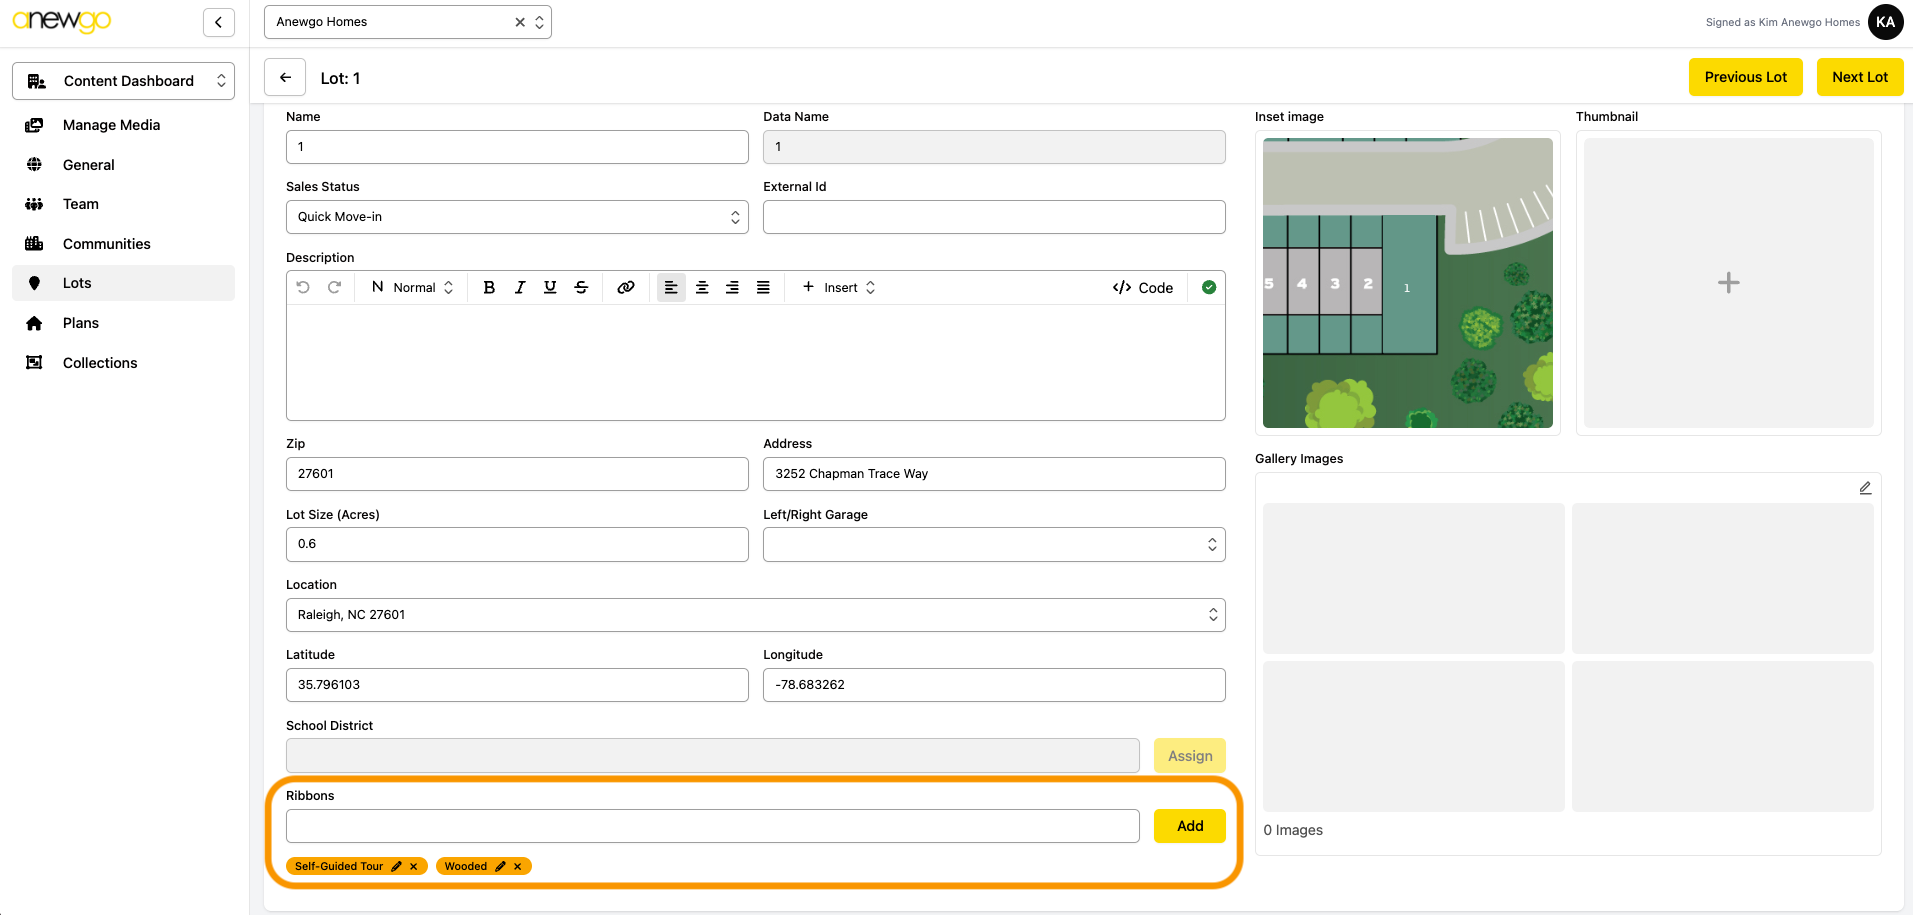Add a thumbnail image using plus area
1913x915 pixels.
(1728, 283)
